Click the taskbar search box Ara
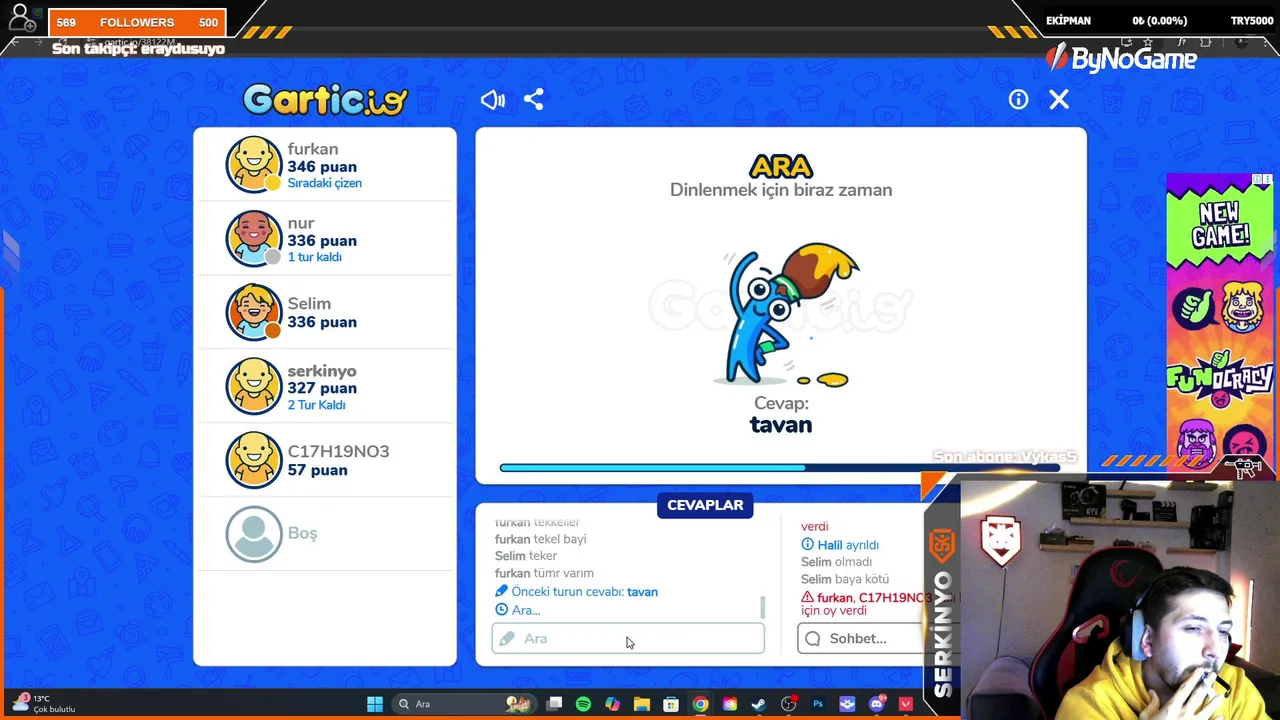 point(465,704)
